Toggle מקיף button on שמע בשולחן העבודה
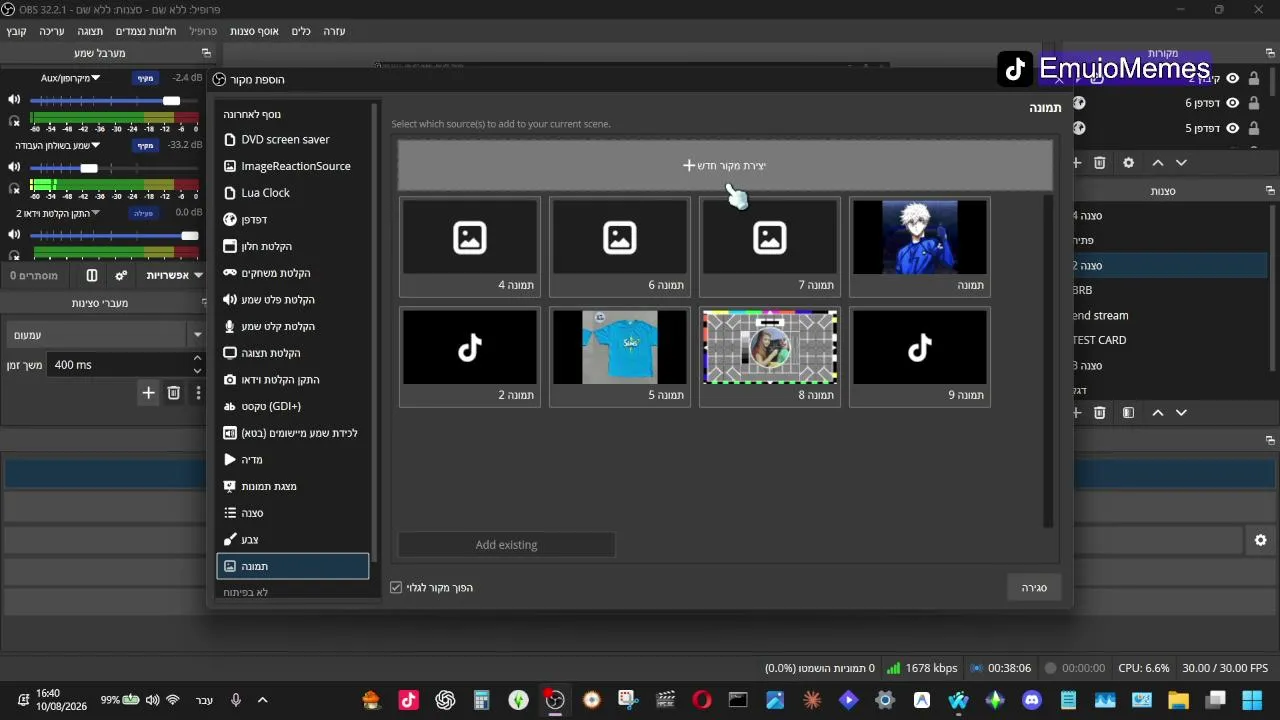 tap(145, 146)
